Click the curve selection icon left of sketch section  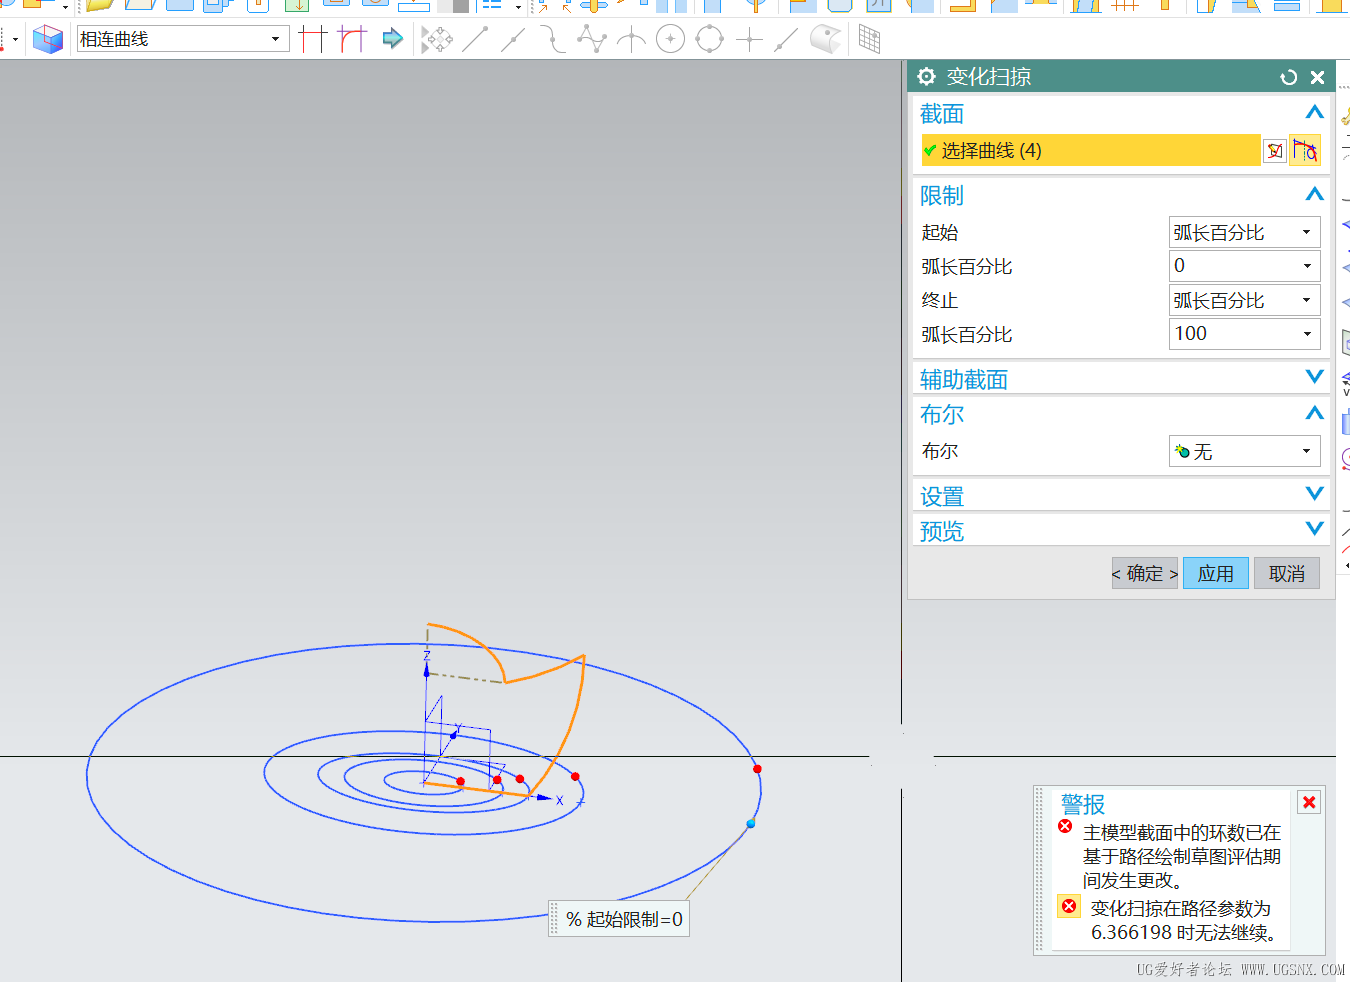click(1274, 151)
